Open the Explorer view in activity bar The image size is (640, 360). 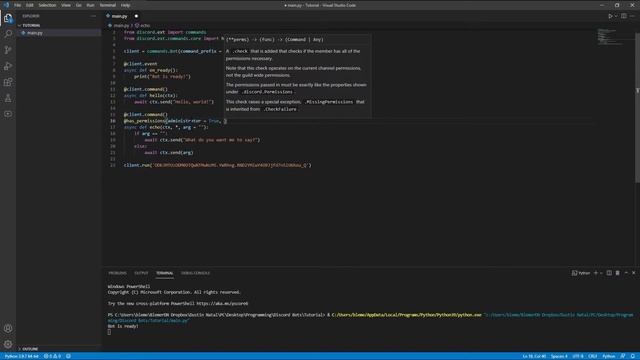pyautogui.click(x=8, y=18)
